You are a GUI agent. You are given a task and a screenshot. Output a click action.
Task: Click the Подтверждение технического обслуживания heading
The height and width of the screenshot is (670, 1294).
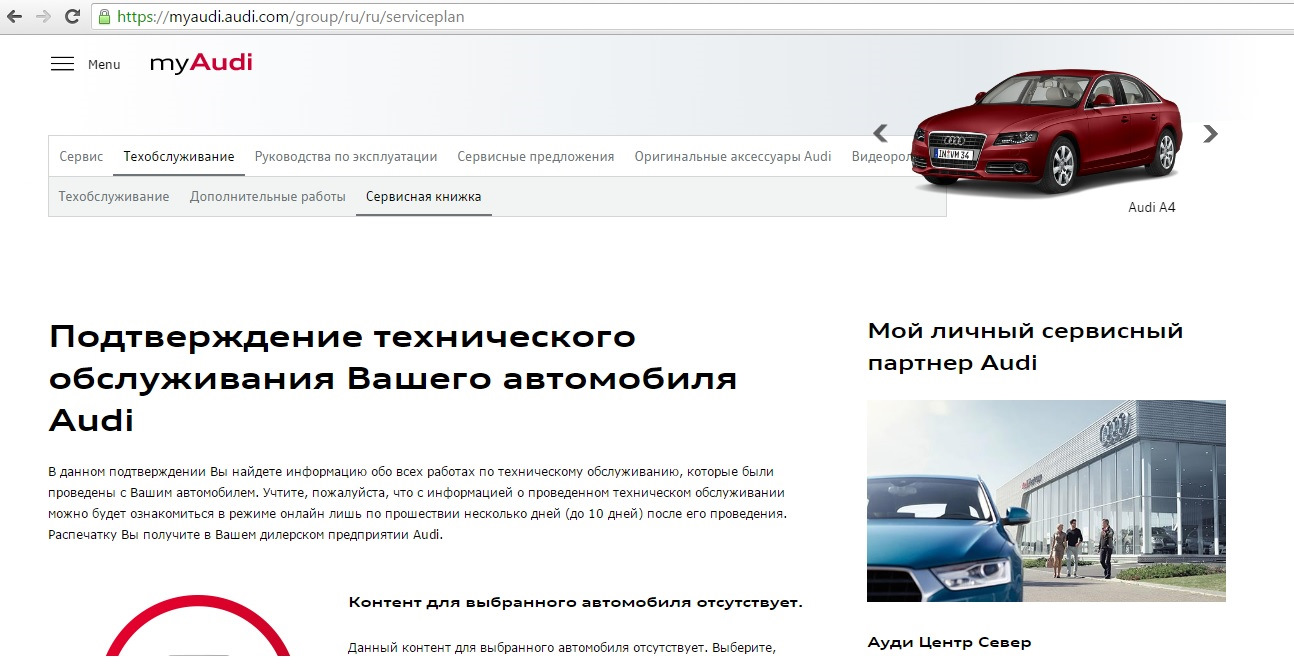(393, 378)
